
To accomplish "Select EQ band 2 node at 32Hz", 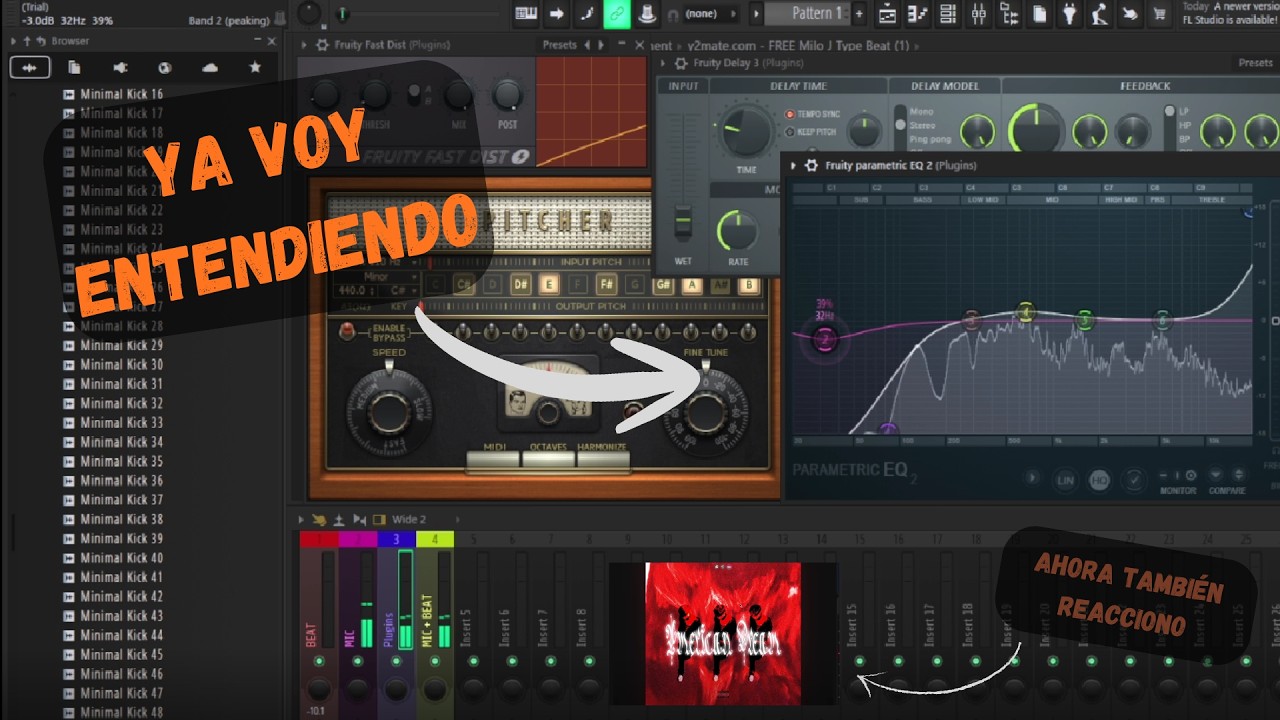I will tap(825, 340).
